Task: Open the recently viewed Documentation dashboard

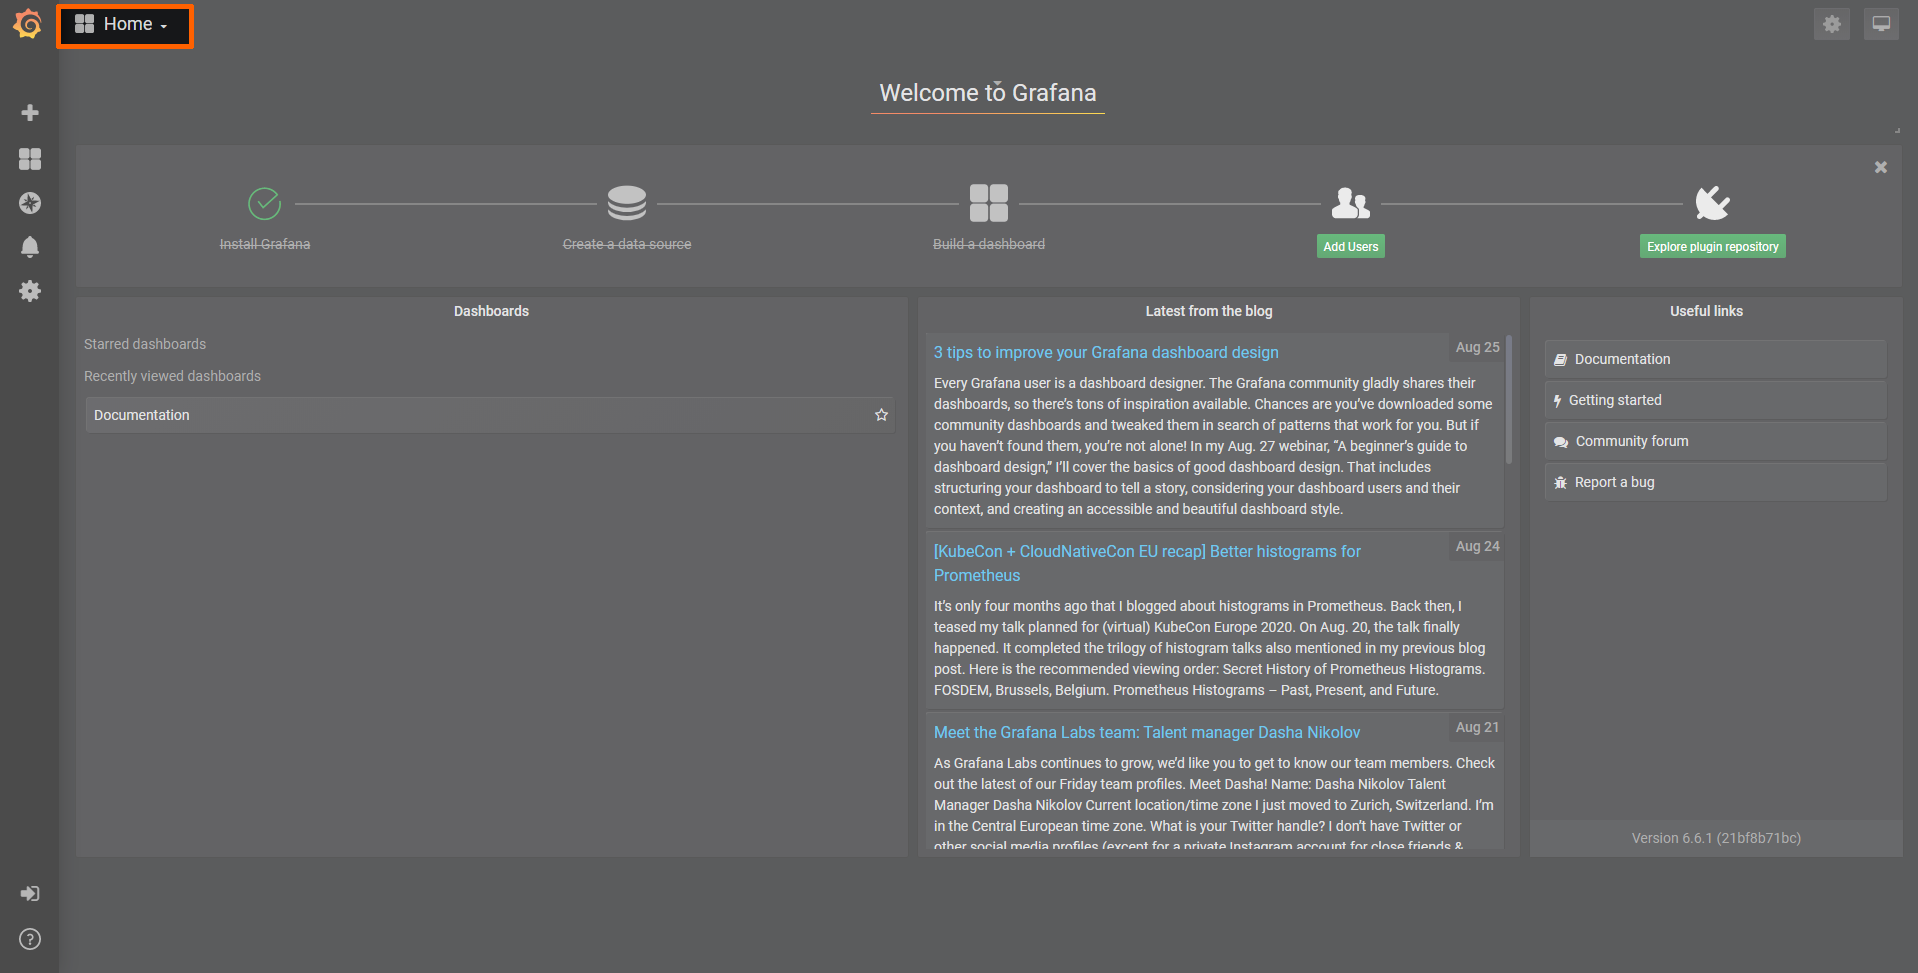Action: coord(141,414)
